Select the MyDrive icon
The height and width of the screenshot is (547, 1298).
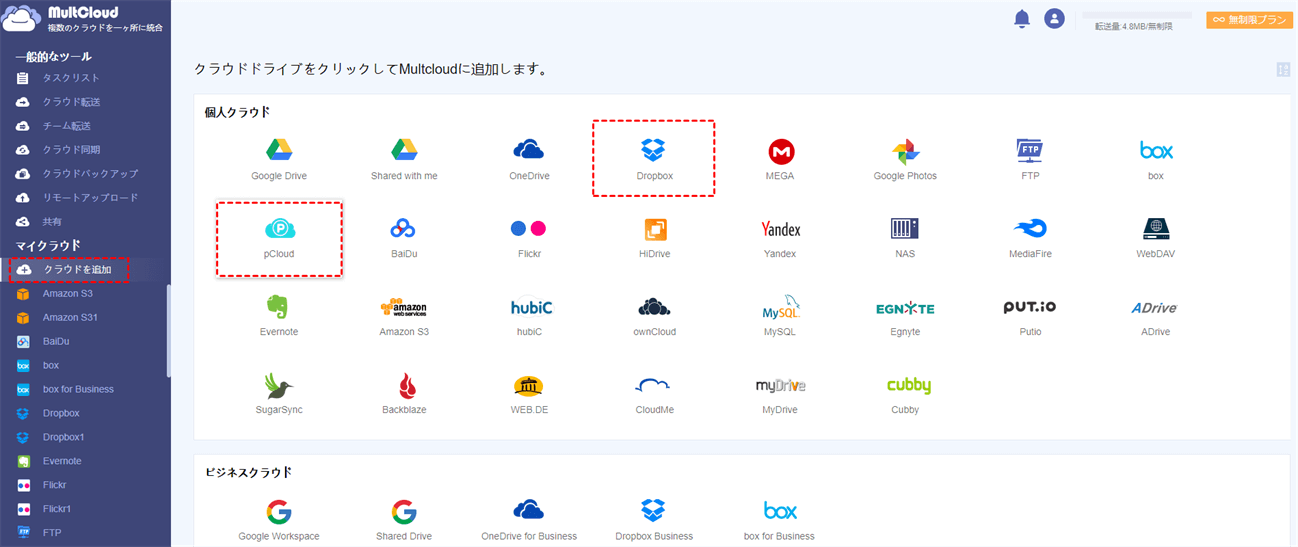coord(780,394)
